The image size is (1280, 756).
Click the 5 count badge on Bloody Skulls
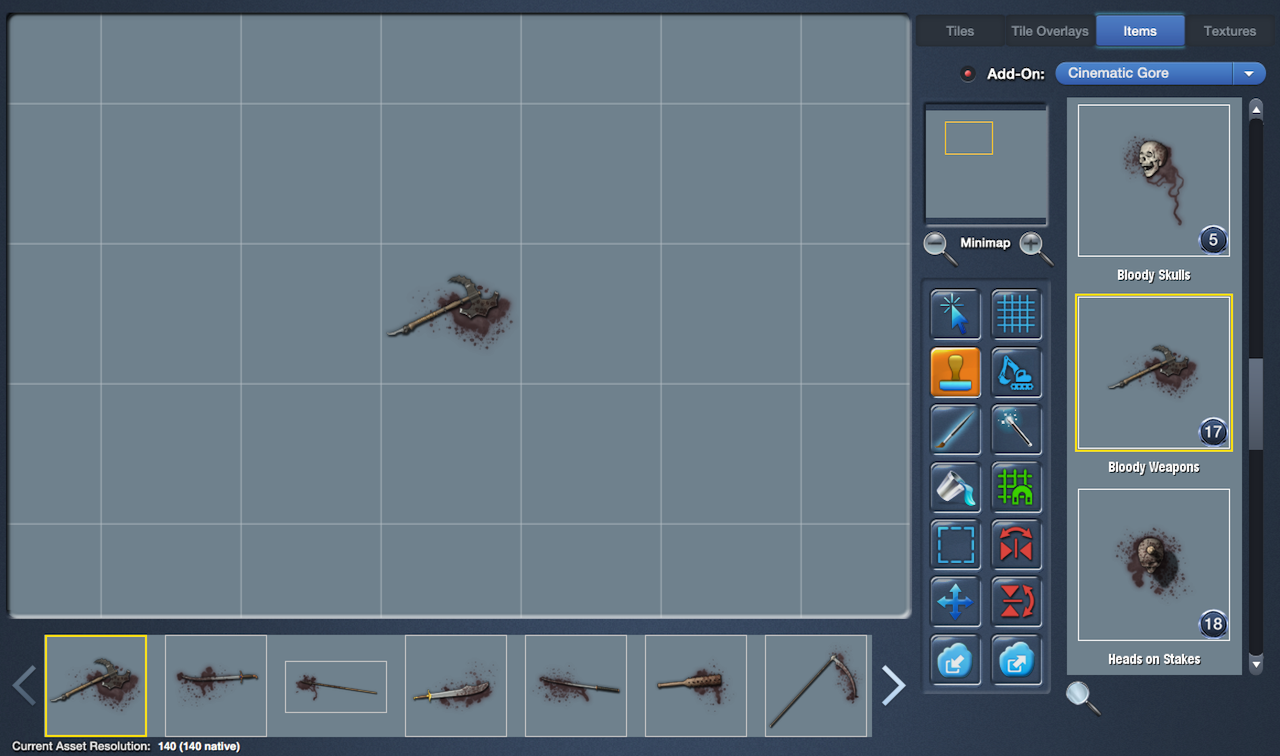(1213, 240)
